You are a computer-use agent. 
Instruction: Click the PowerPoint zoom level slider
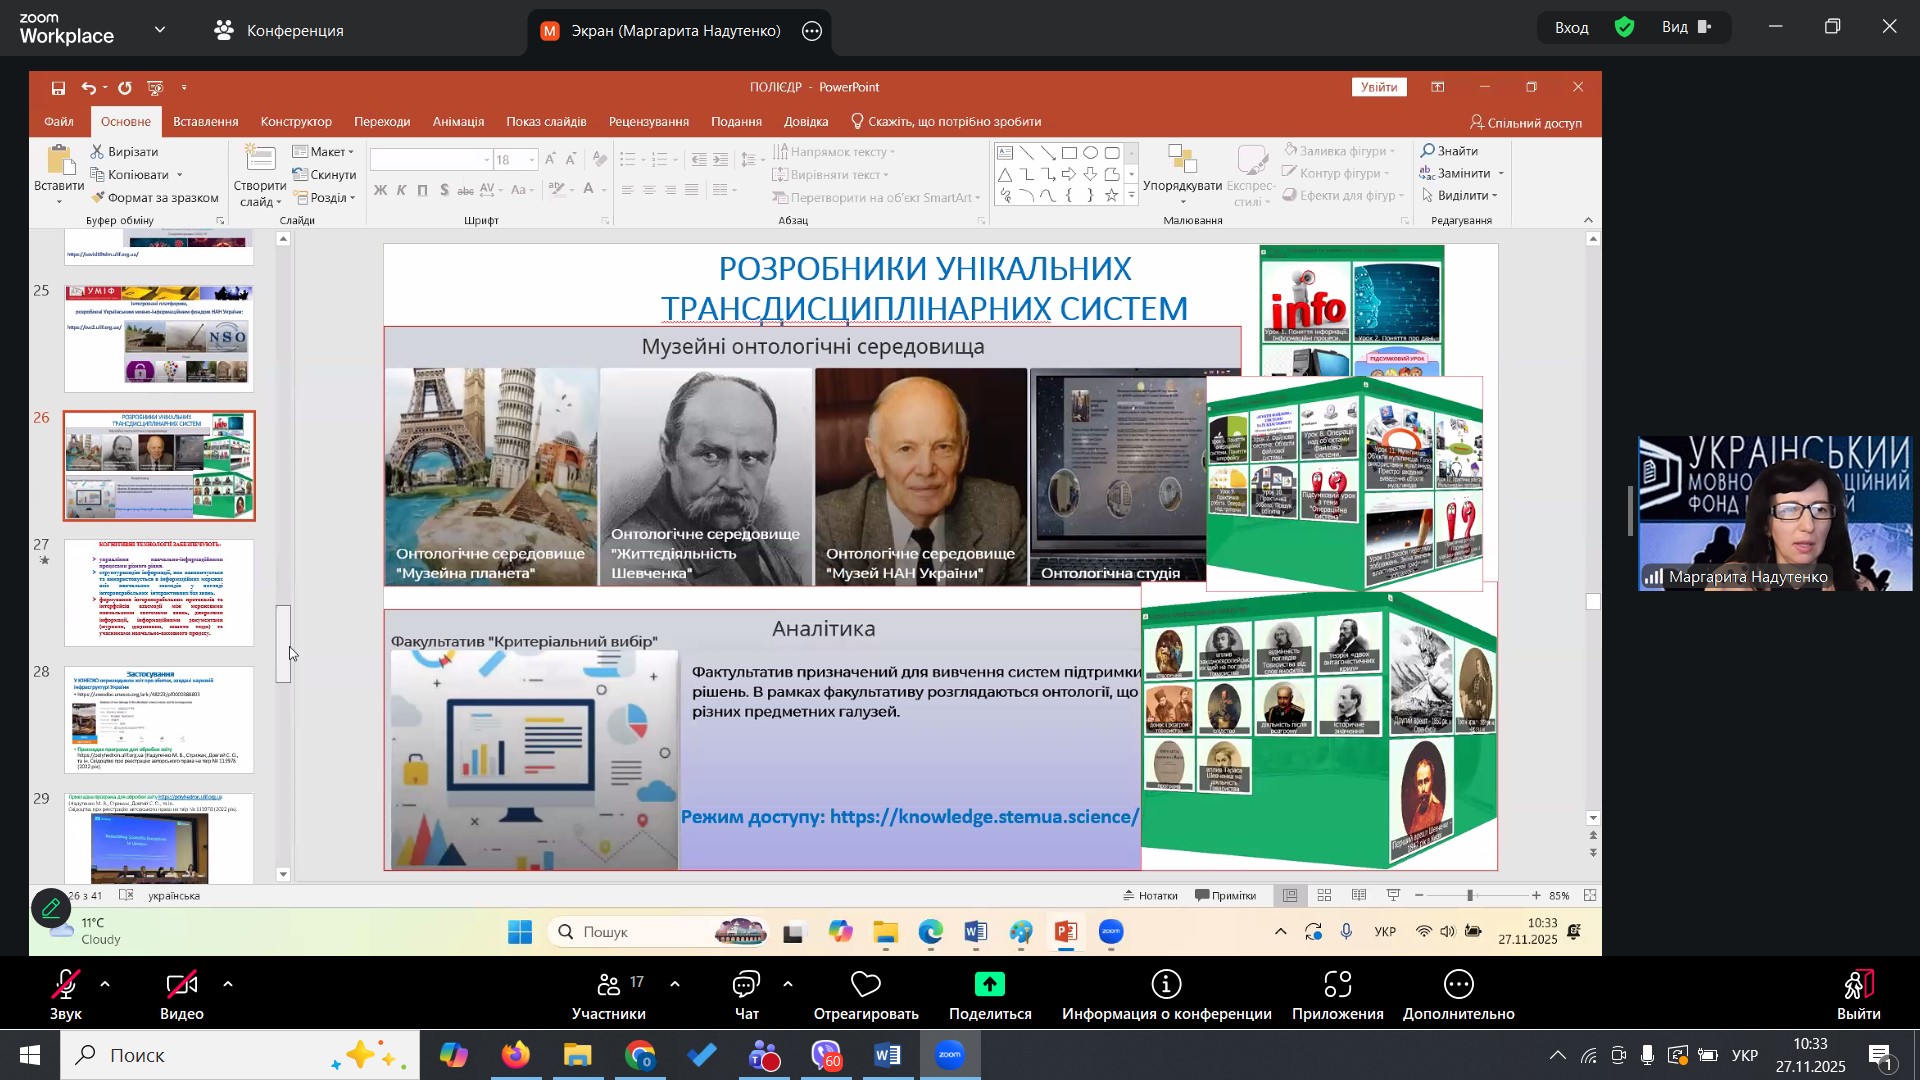point(1470,896)
